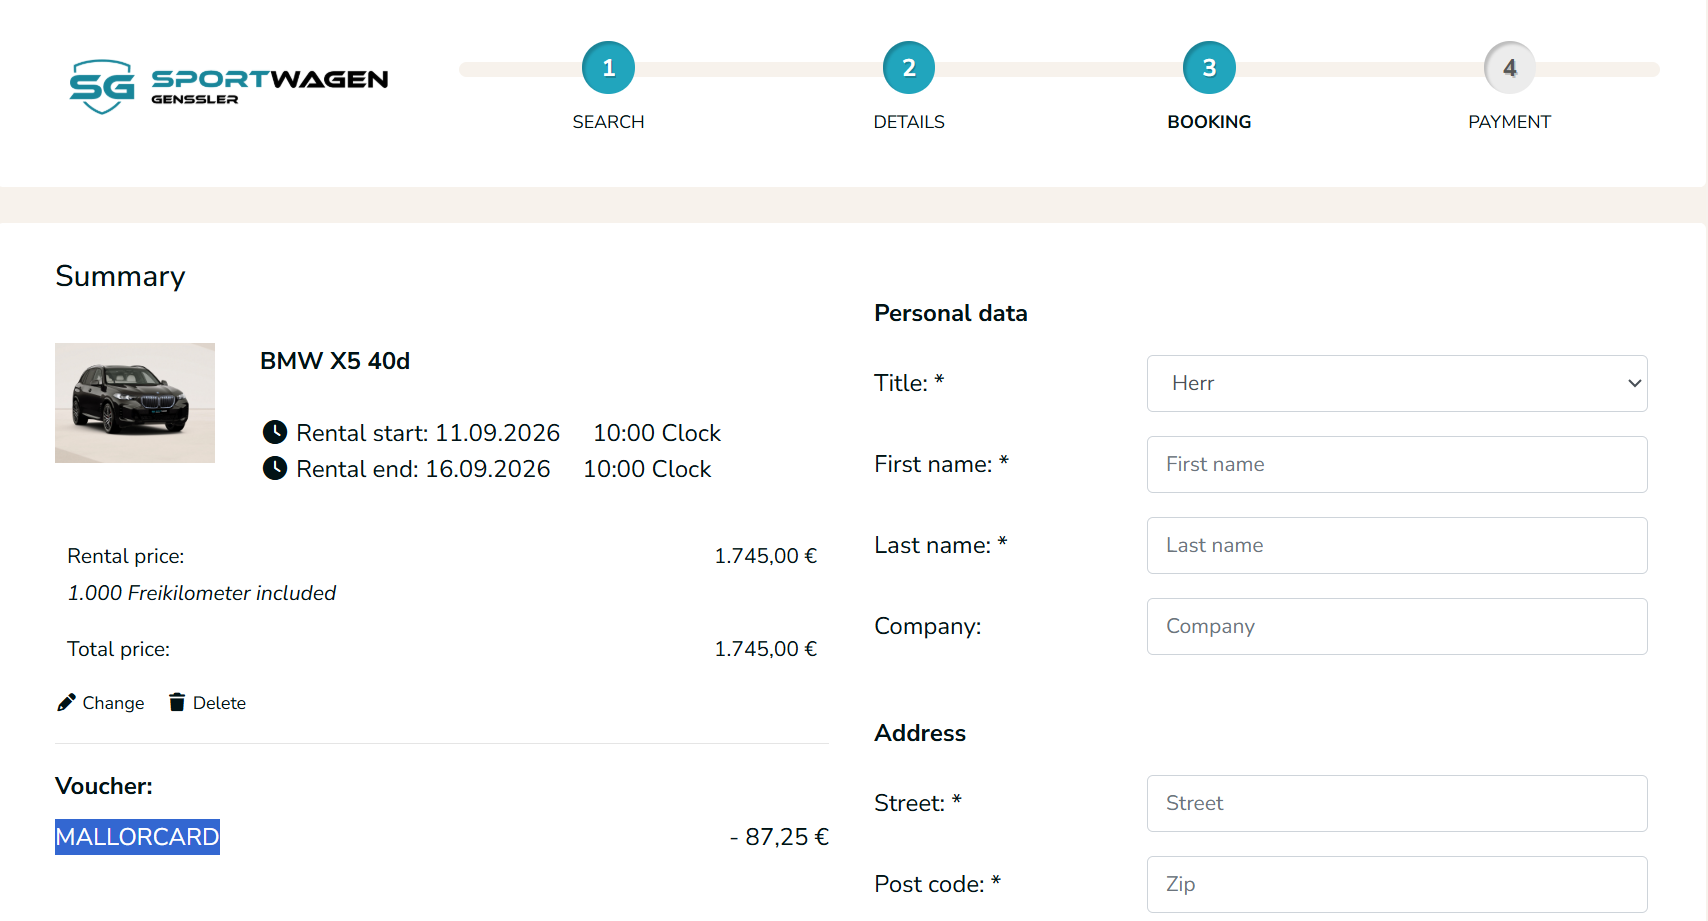Click the MALLORCARD voucher code
Viewport: 1708px width, 921px height.
tap(137, 837)
